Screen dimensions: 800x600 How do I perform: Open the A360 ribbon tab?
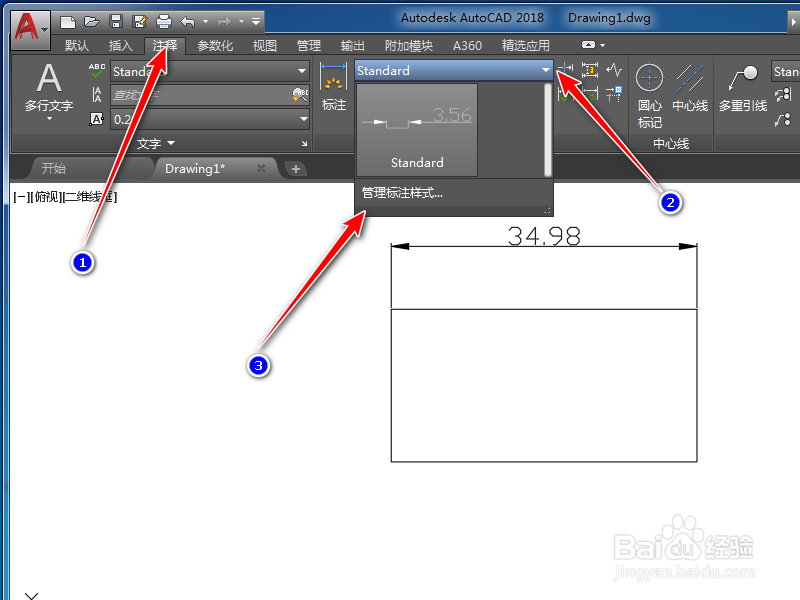coord(467,46)
